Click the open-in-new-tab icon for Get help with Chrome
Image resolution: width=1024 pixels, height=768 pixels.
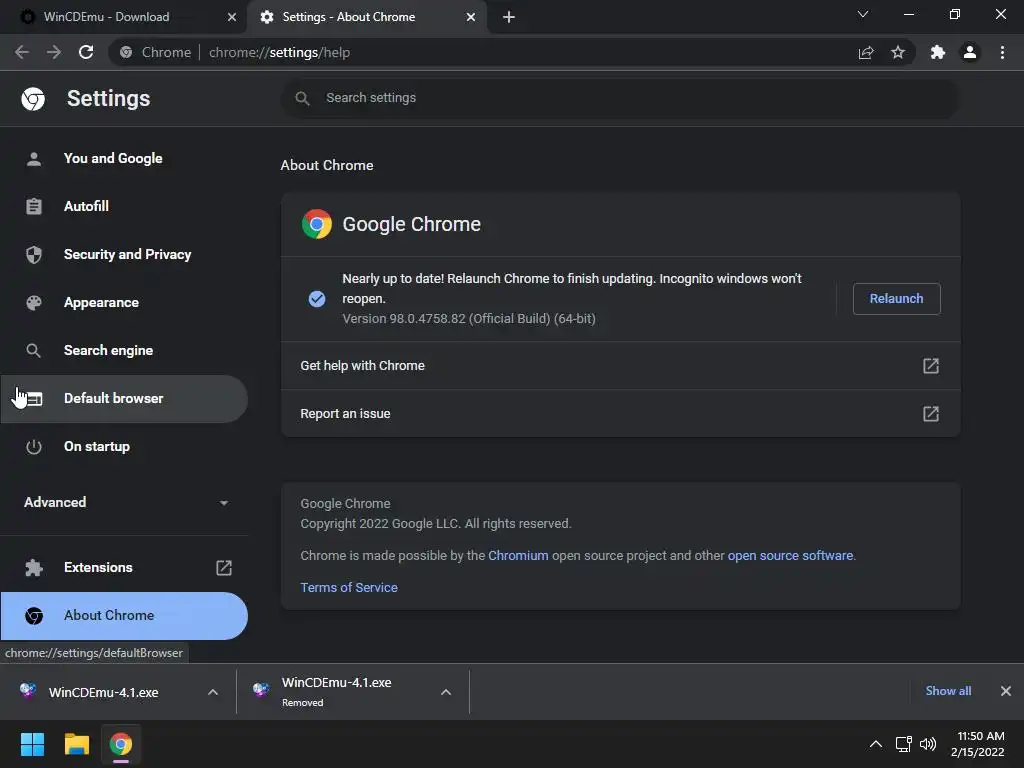pyautogui.click(x=931, y=366)
